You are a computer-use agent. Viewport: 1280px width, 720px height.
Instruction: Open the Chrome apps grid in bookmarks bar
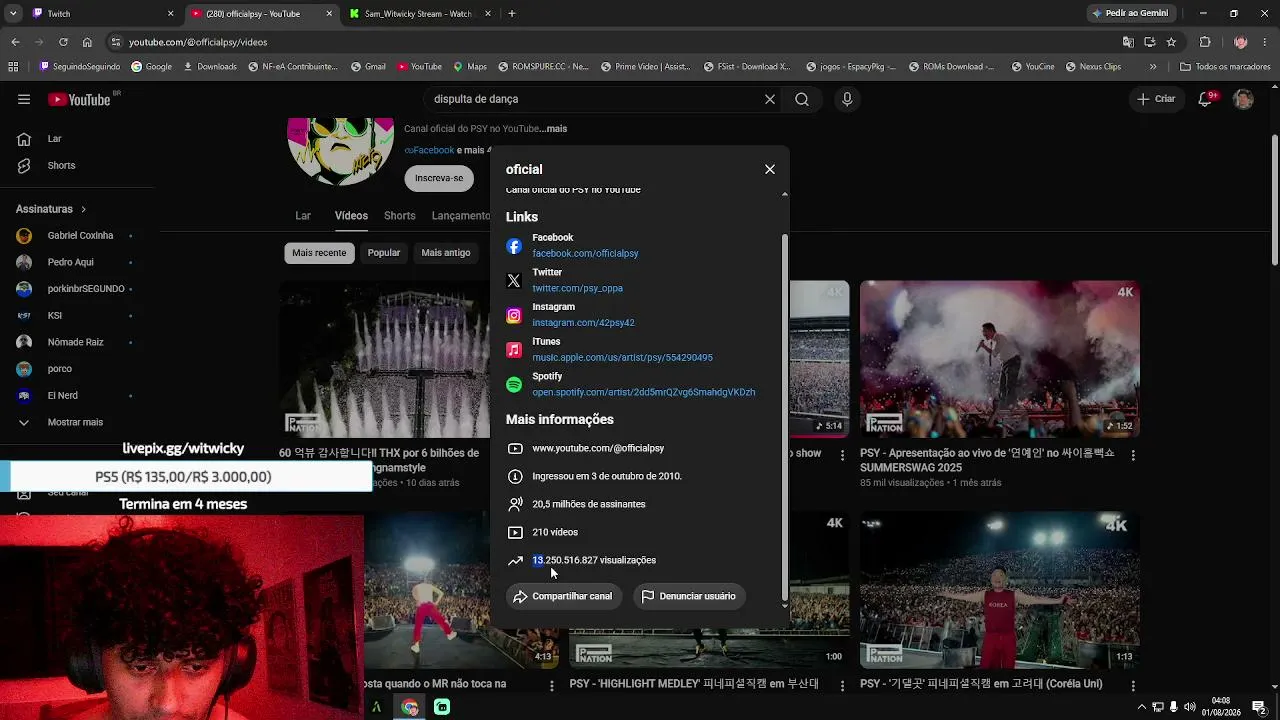pyautogui.click(x=13, y=67)
